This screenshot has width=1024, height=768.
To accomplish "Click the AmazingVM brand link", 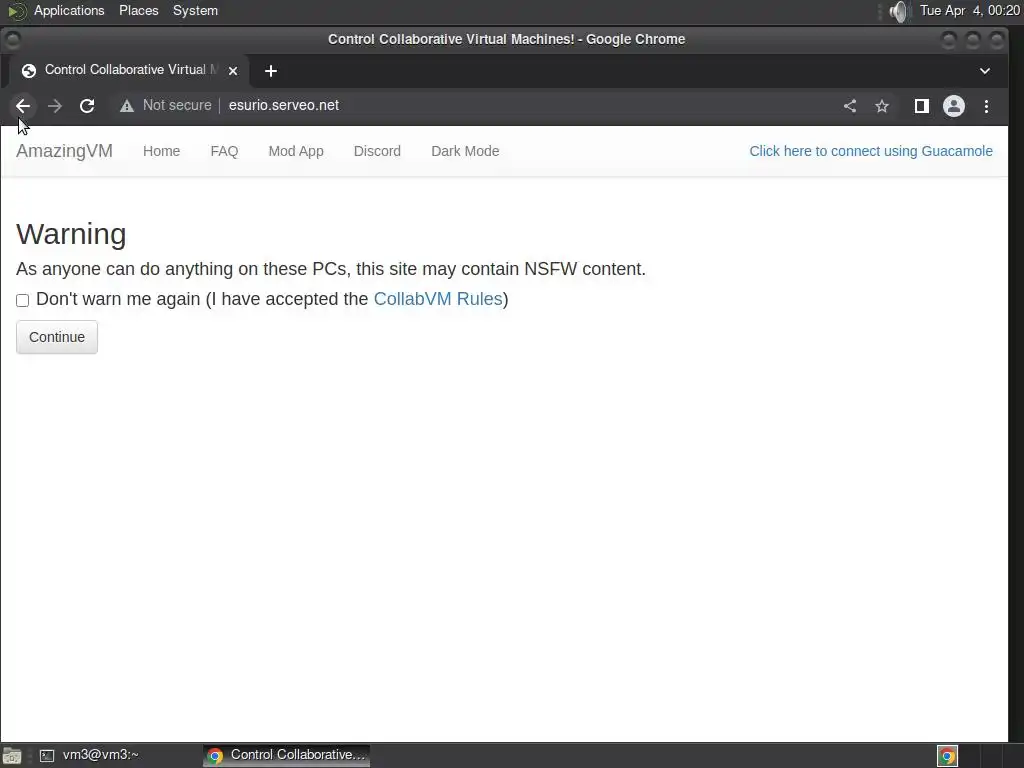I will pyautogui.click(x=64, y=151).
